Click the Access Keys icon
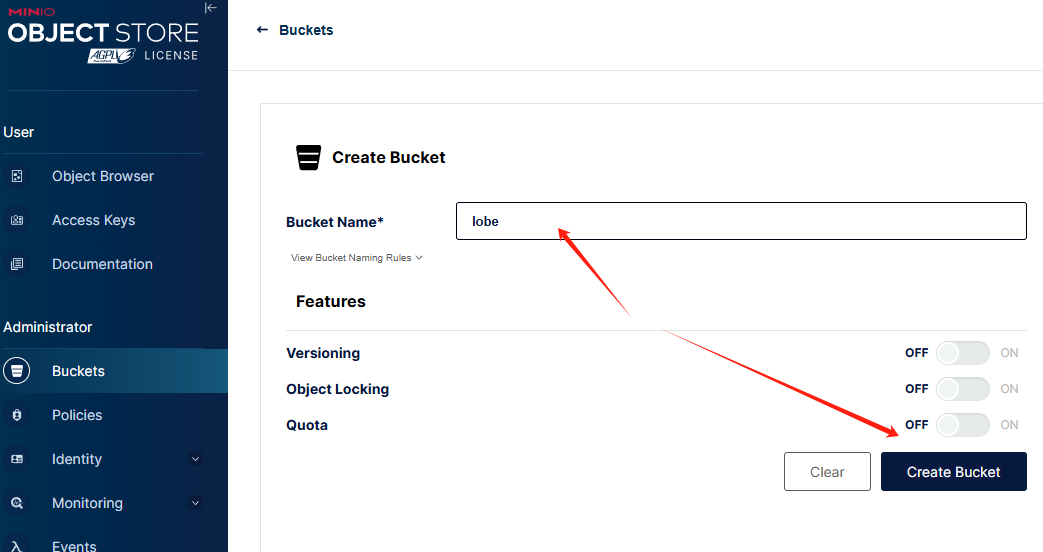 (x=17, y=220)
